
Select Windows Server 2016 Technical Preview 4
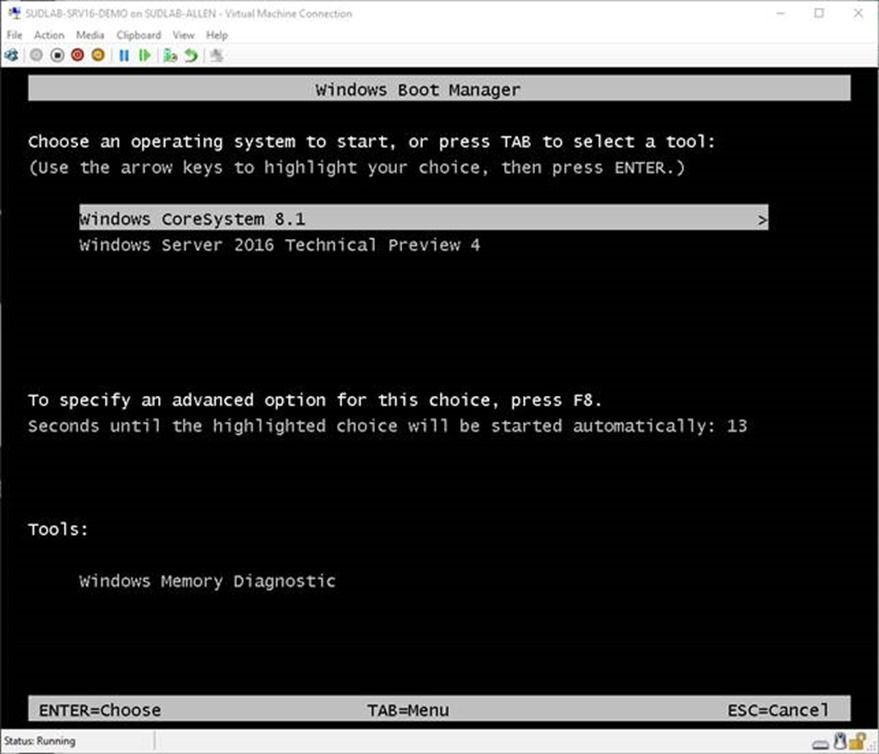[x=280, y=245]
